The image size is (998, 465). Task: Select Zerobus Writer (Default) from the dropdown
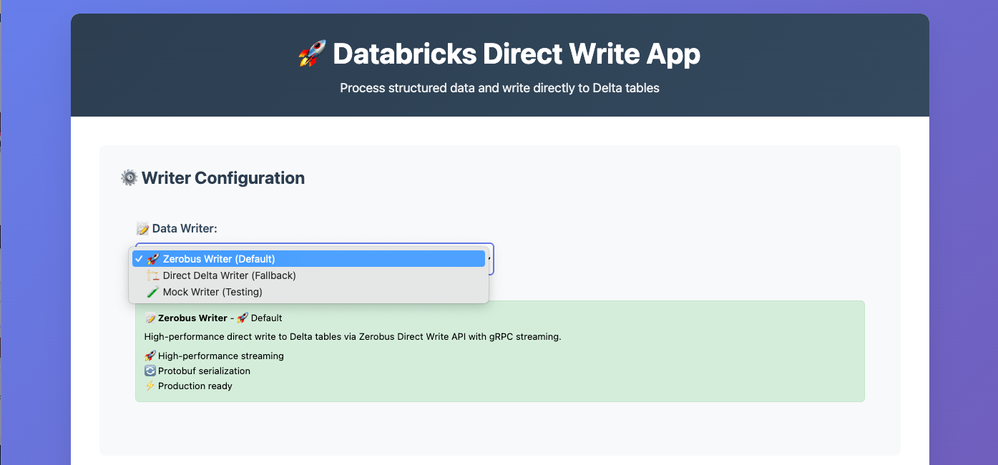pos(218,259)
